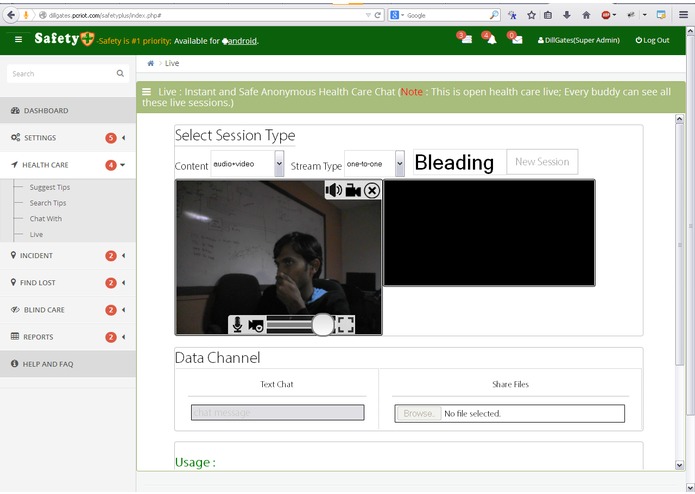Select Live under Health Care
This screenshot has width=695, height=494.
coord(36,234)
